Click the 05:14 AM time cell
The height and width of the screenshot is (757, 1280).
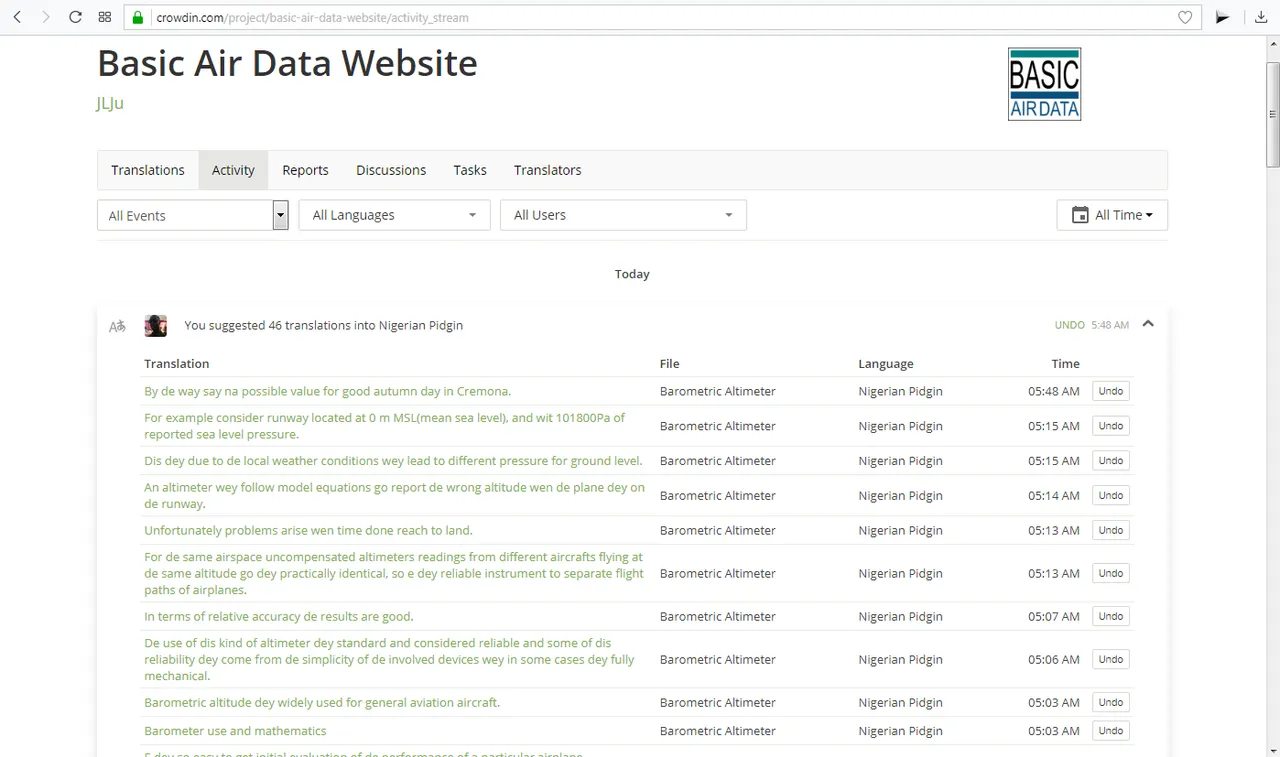(x=1054, y=496)
